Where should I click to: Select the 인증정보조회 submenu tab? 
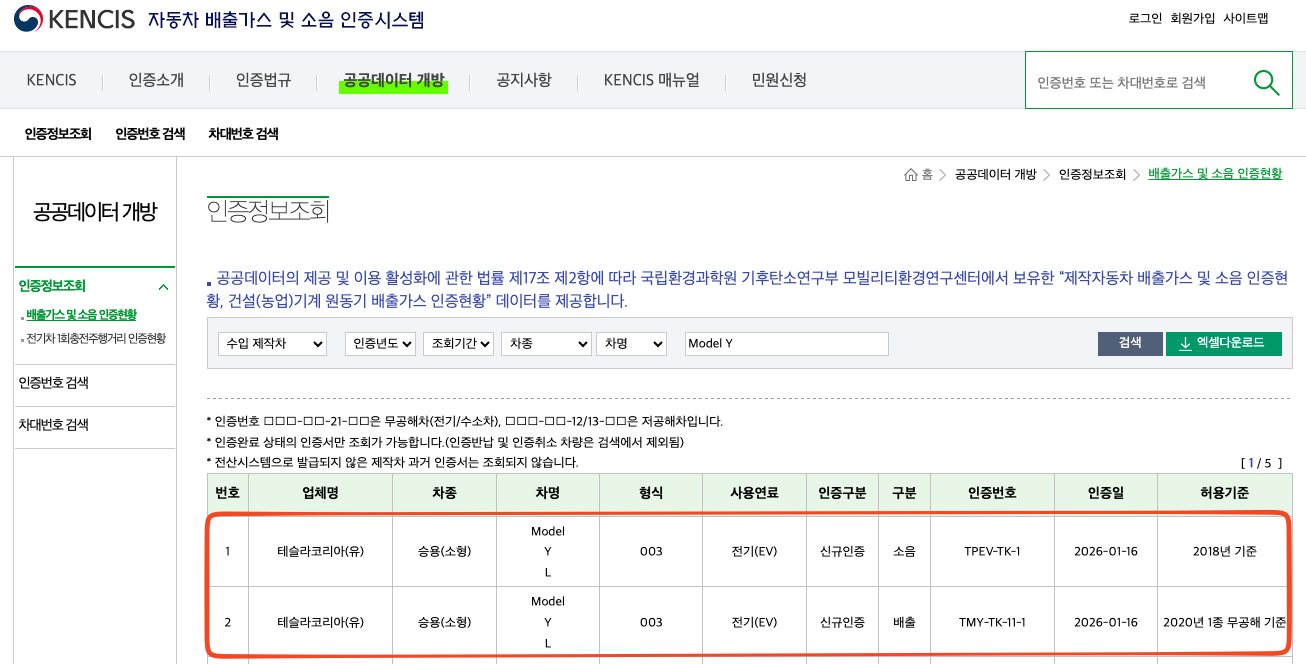click(x=58, y=134)
